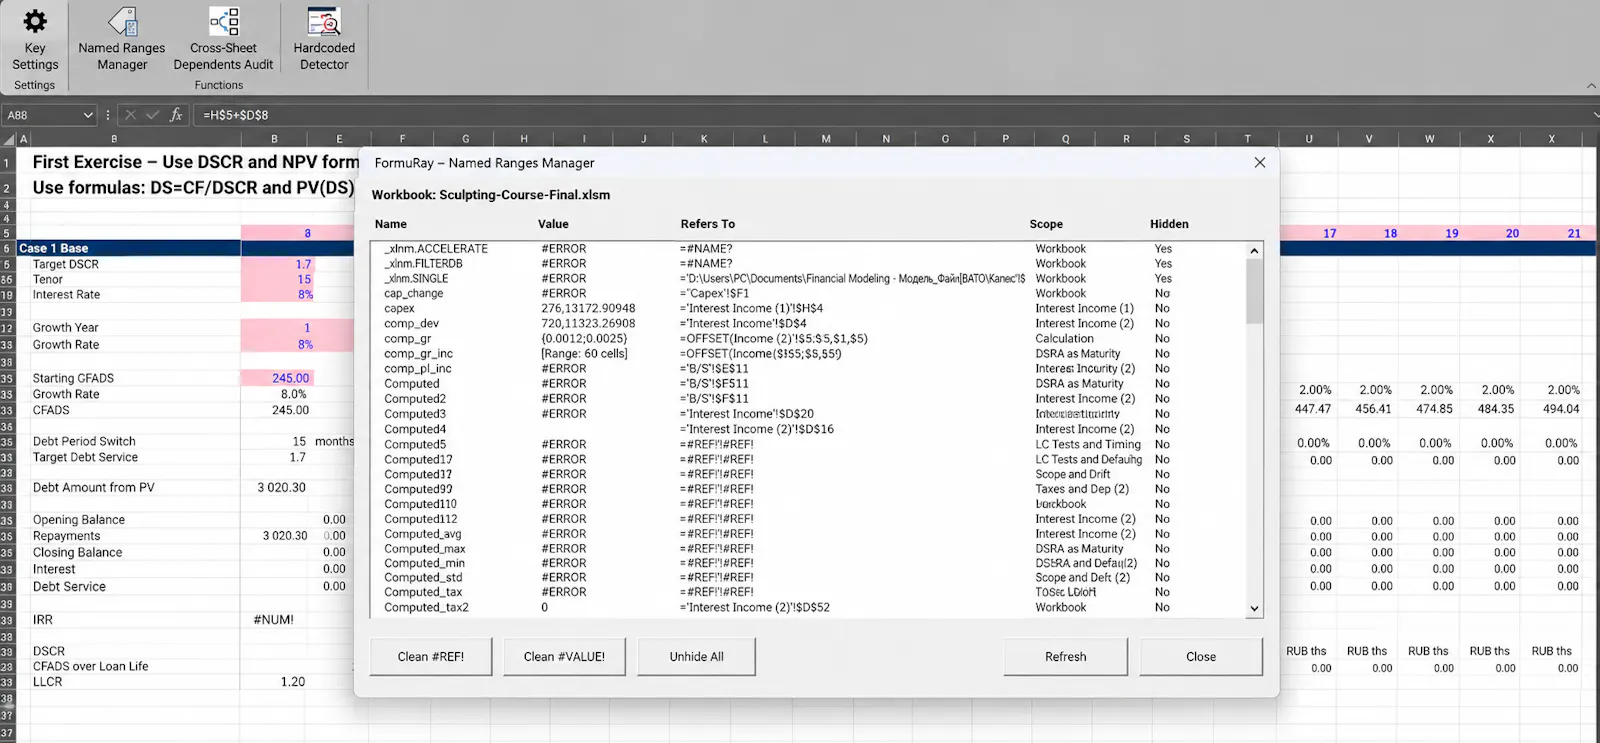Launch Cross-Sheet Dependents Audit
Image resolution: width=1600 pixels, height=743 pixels.
pos(223,40)
